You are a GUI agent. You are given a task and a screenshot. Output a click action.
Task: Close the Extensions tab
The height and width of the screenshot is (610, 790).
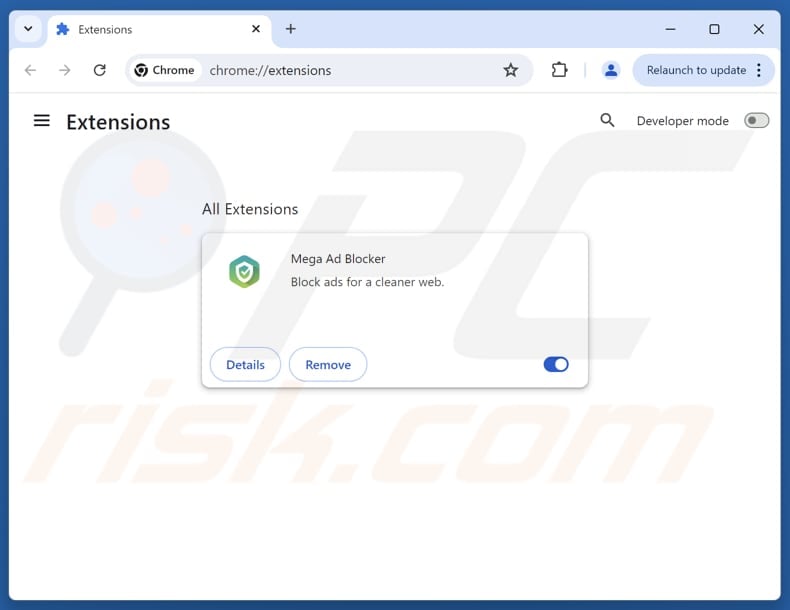click(x=256, y=29)
